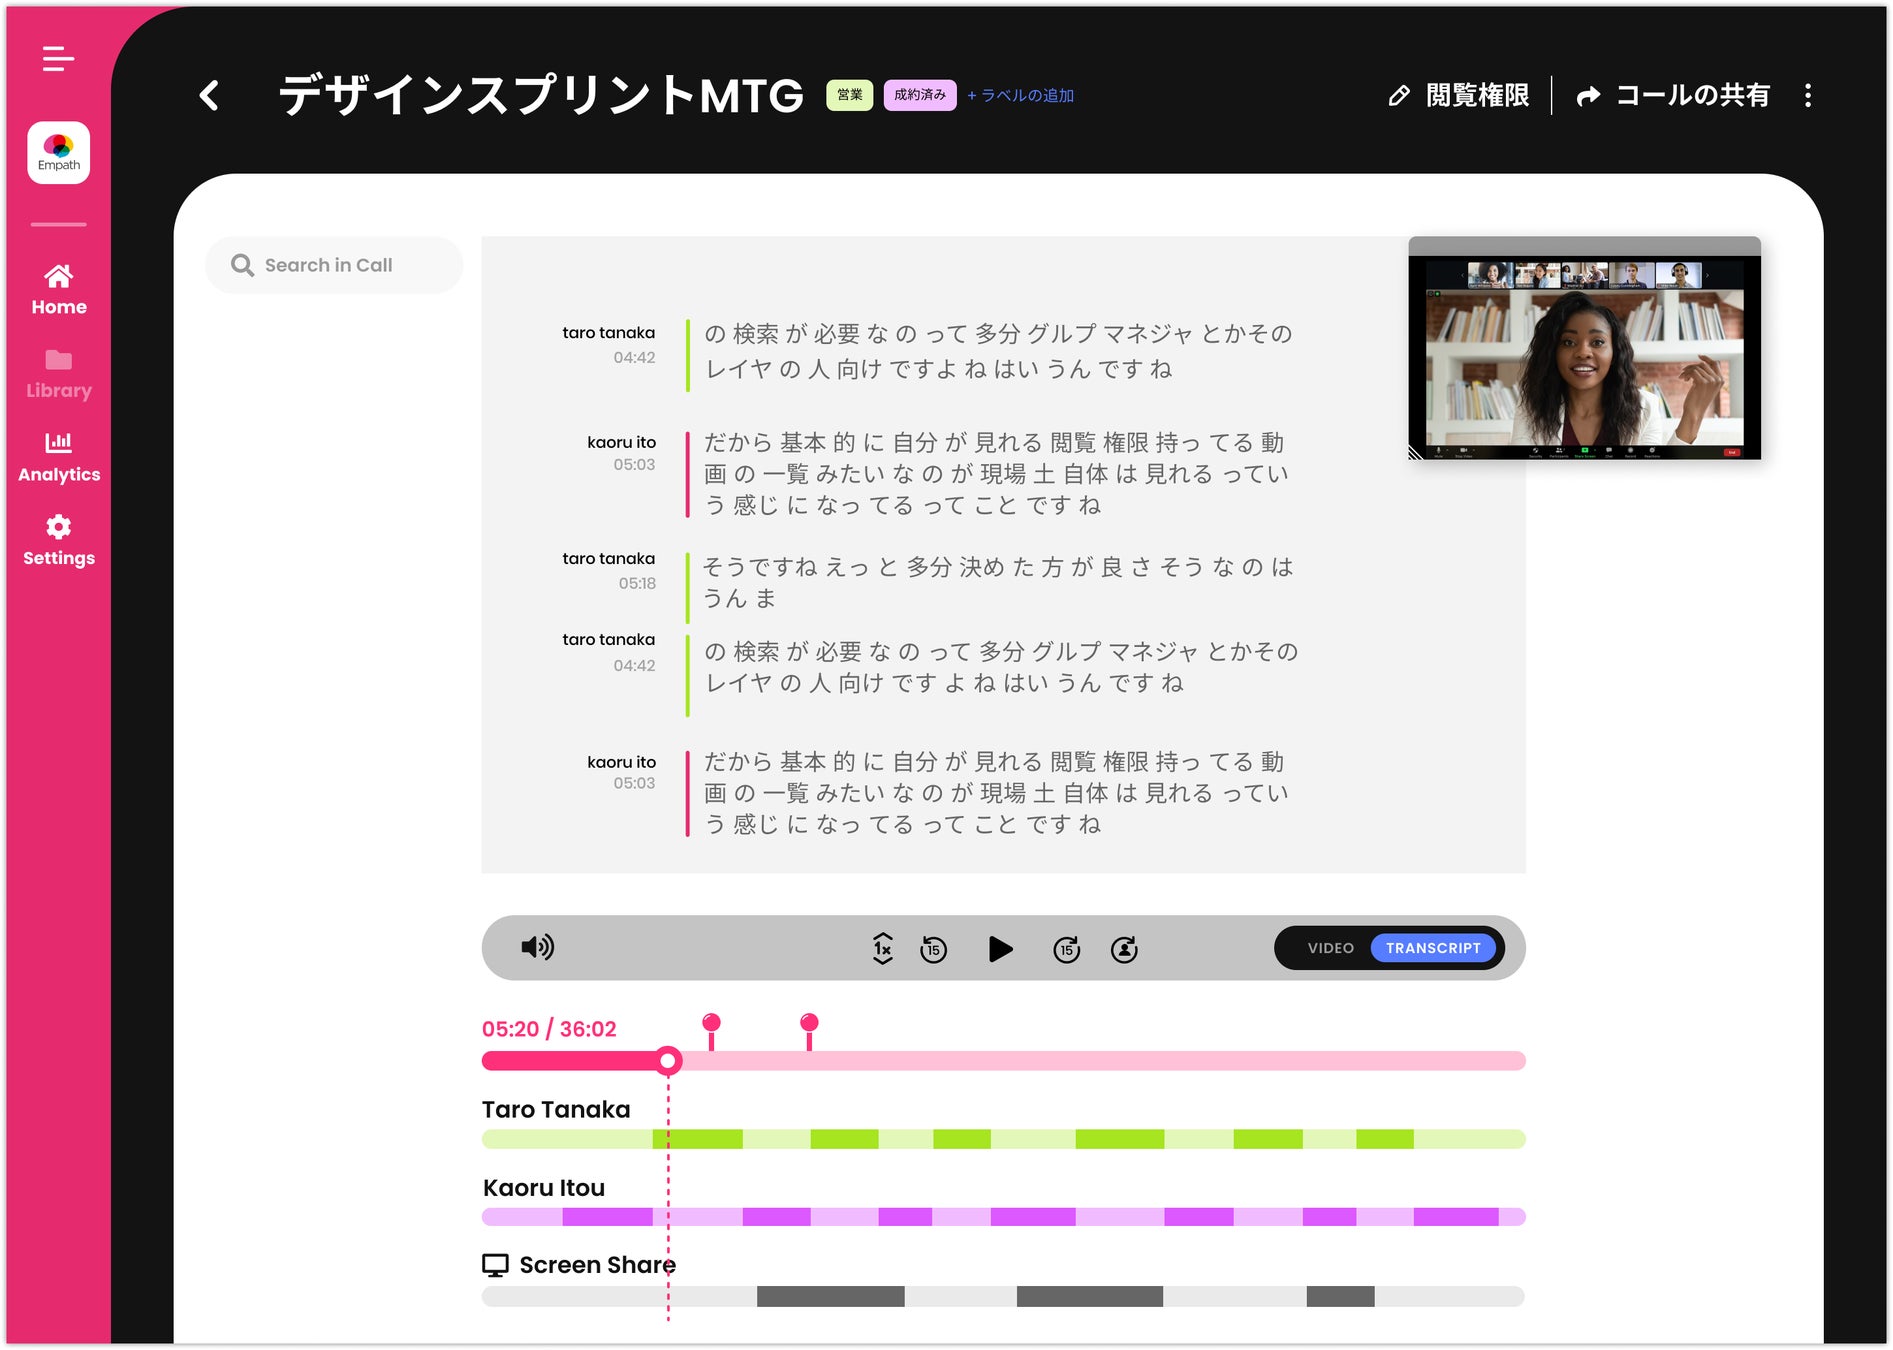Click the Screen Share monitor icon

click(x=495, y=1265)
